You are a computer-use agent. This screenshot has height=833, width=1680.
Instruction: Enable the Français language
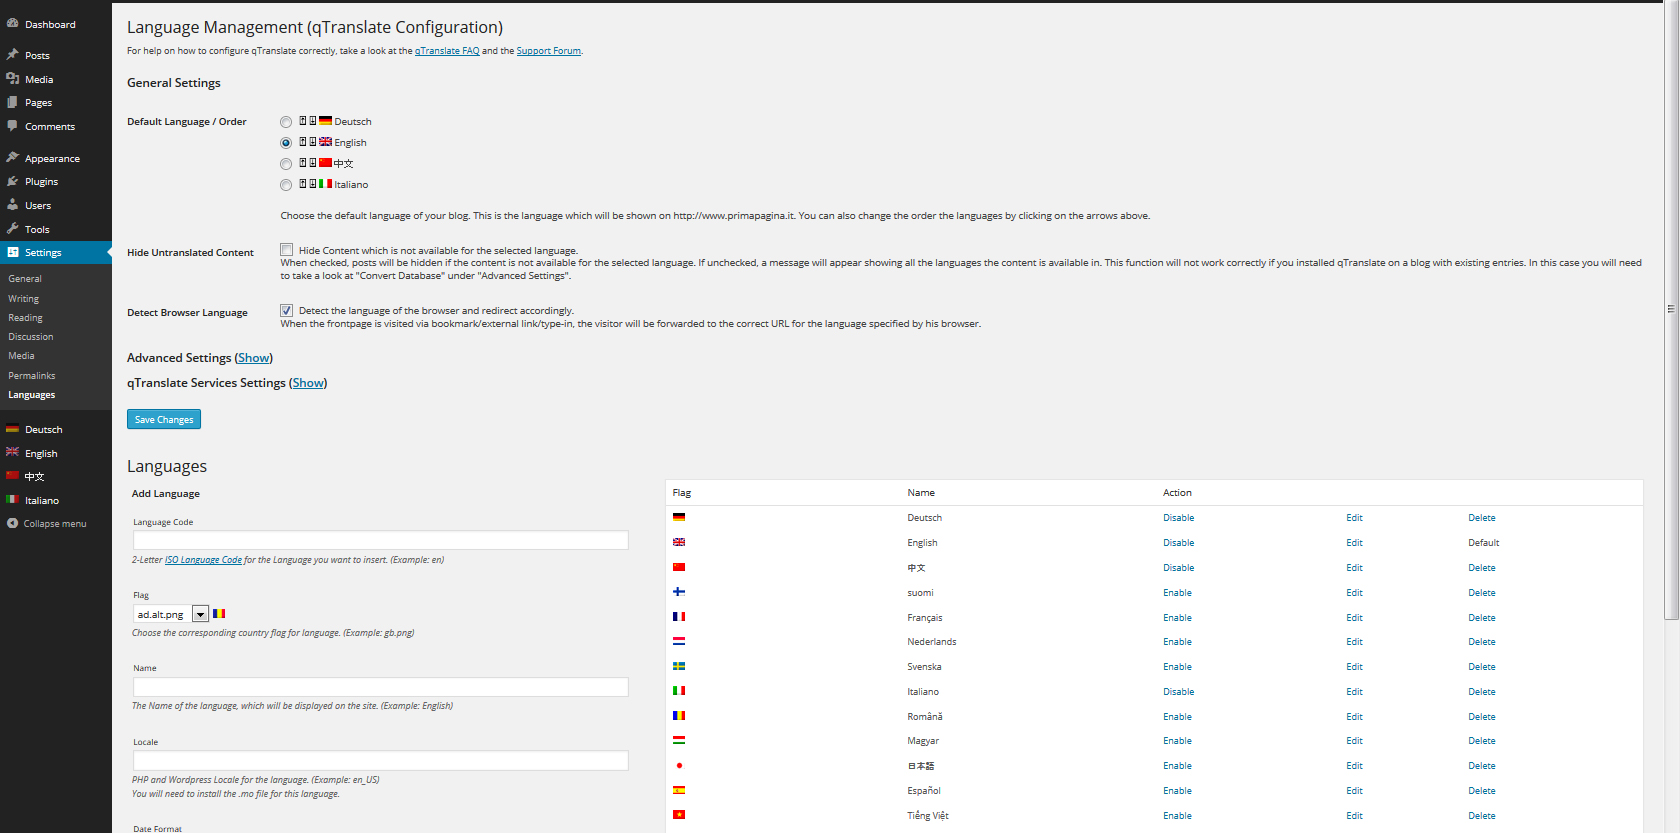[1177, 618]
